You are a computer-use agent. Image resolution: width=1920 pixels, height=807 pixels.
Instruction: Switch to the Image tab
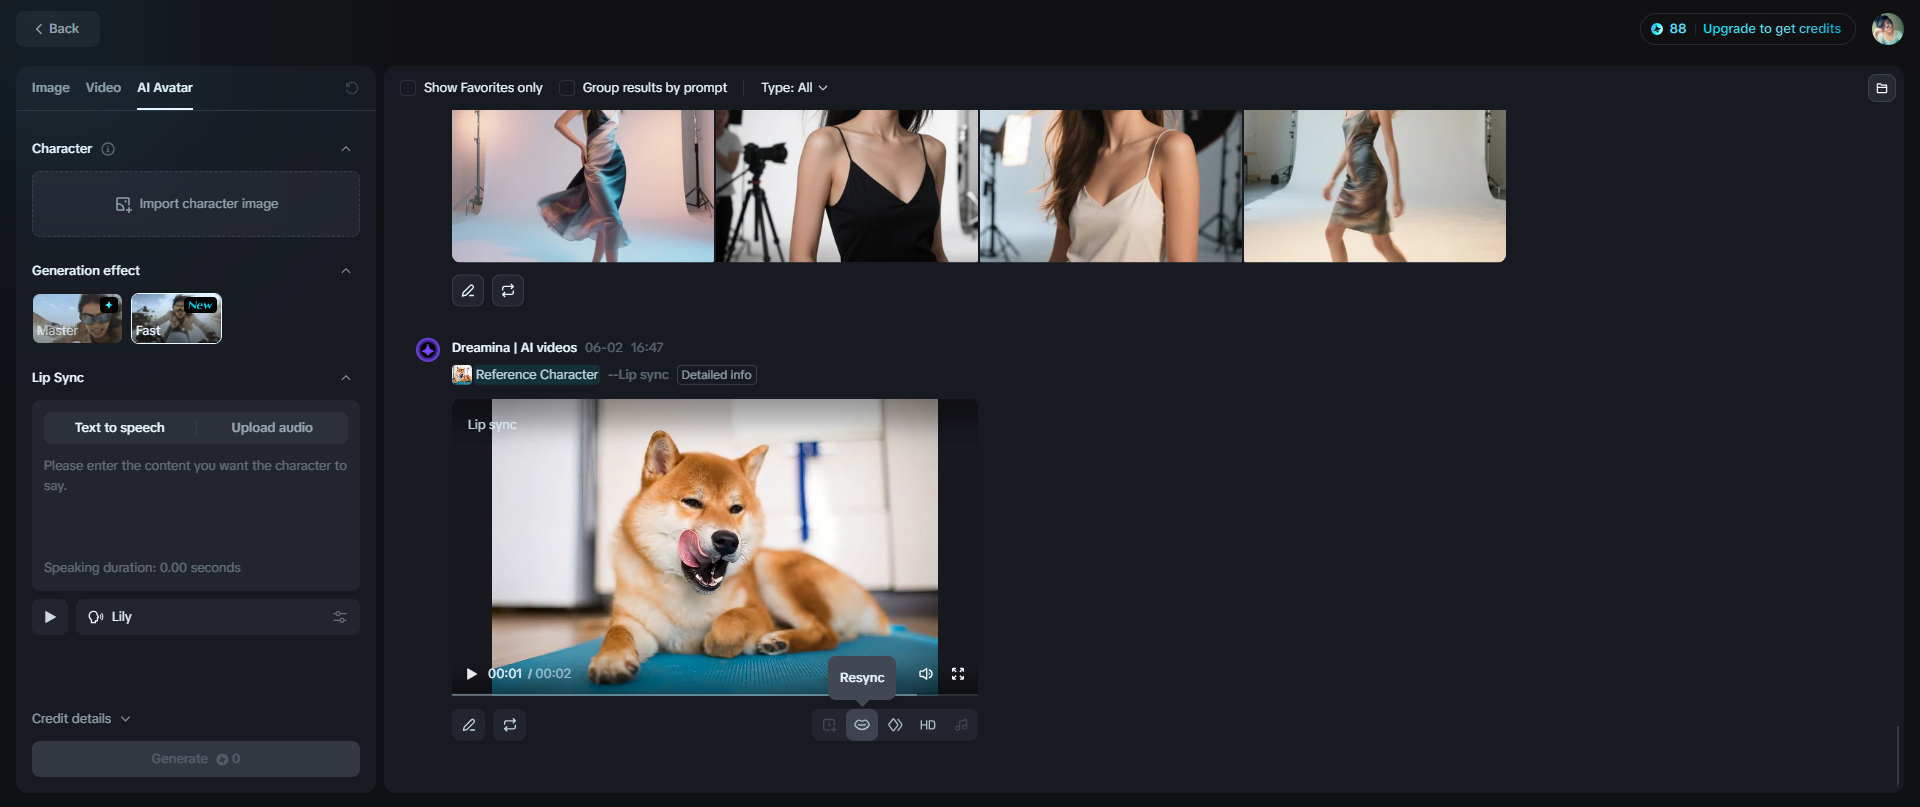51,88
